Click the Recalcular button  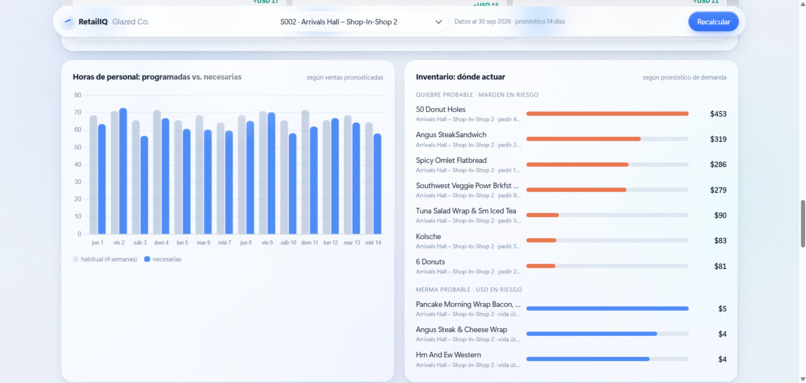click(x=713, y=22)
